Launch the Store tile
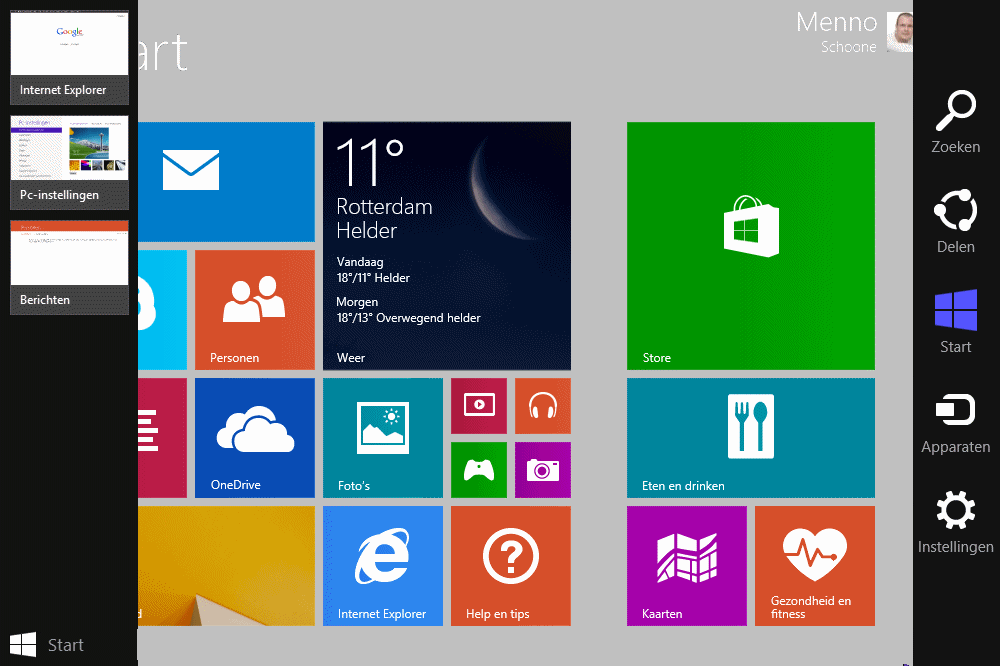 coord(751,246)
